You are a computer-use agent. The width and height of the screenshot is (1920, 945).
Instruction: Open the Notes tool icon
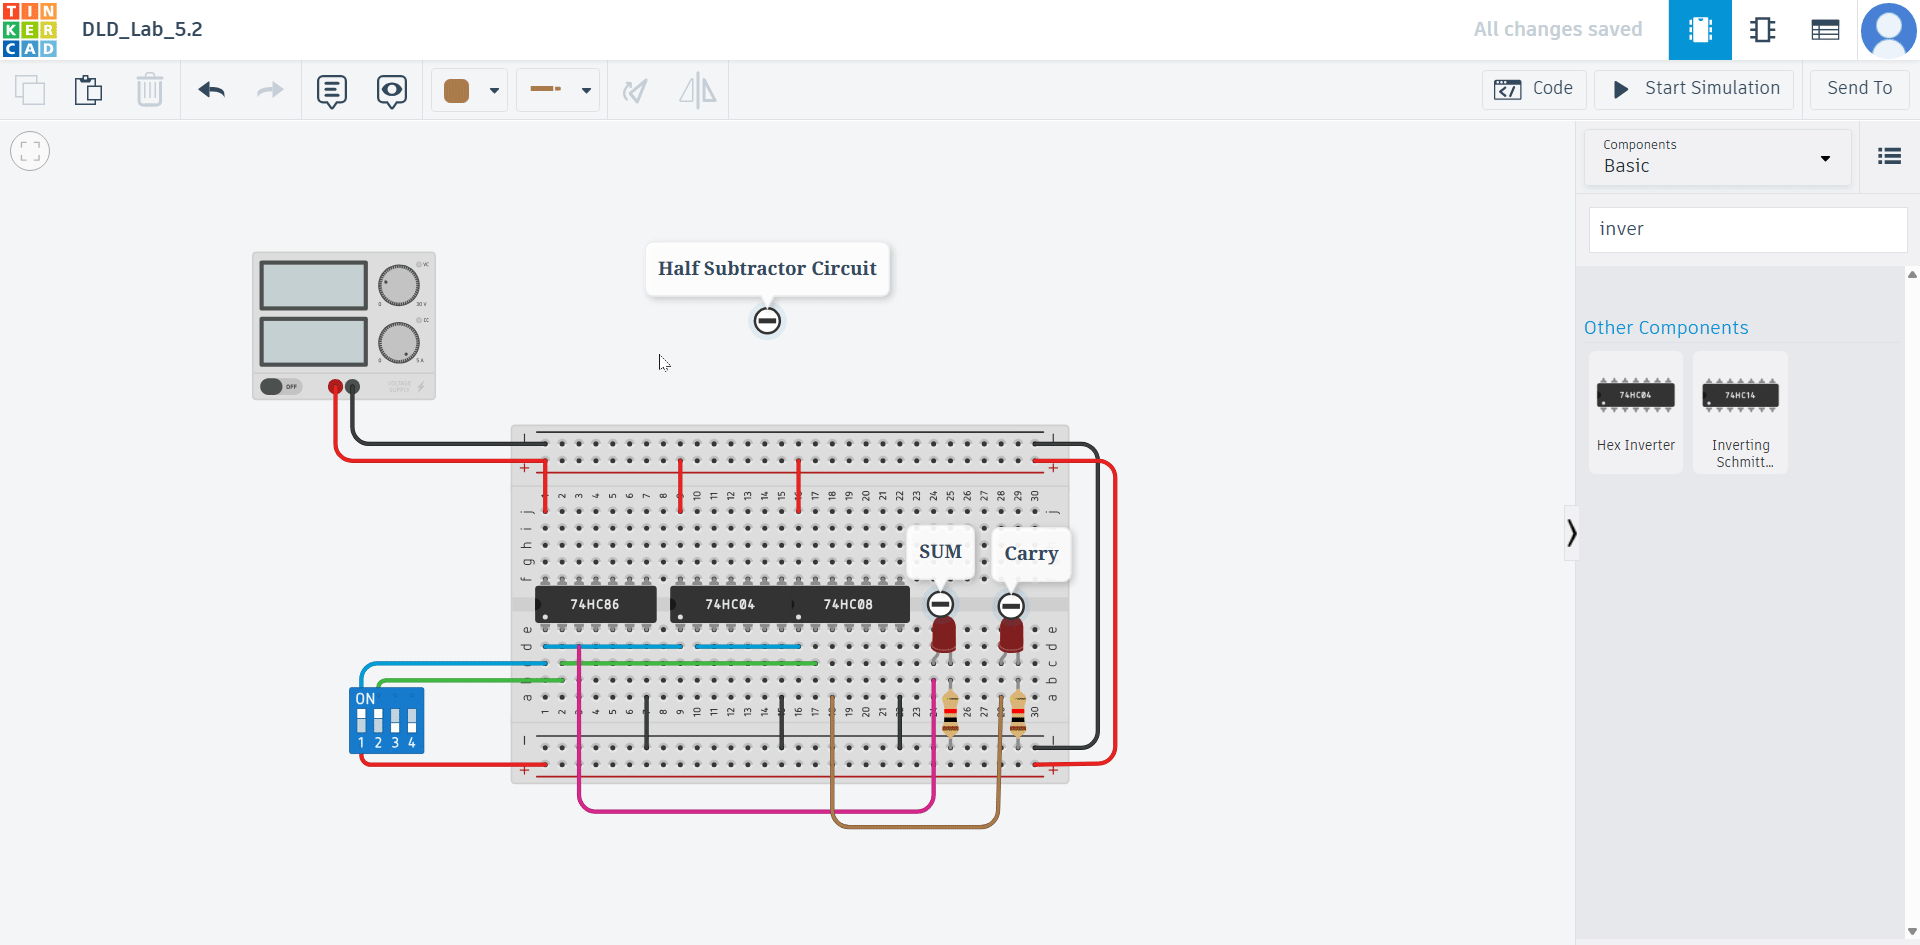tap(332, 91)
